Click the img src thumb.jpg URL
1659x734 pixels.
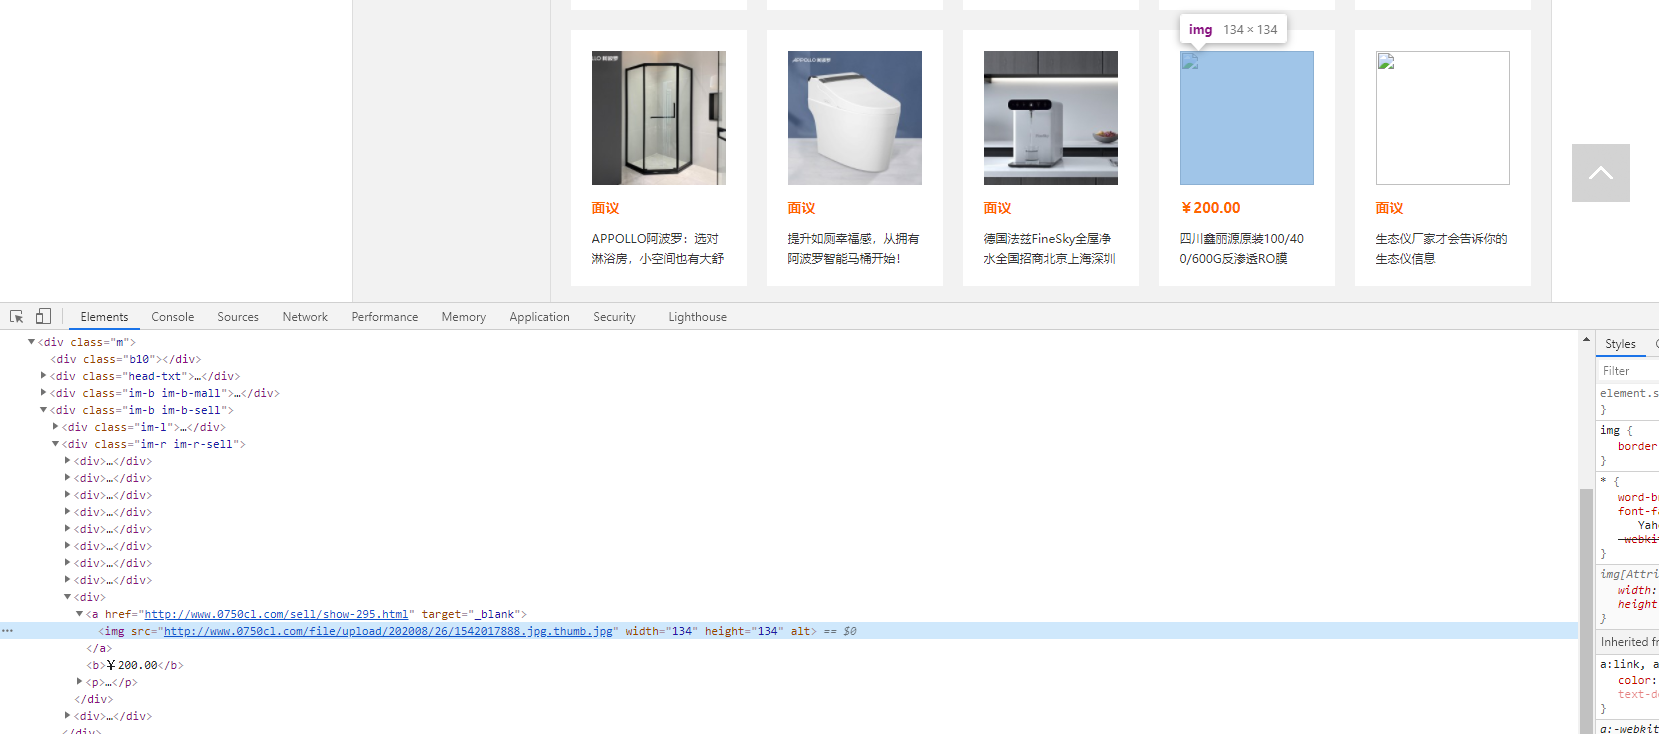coord(388,631)
